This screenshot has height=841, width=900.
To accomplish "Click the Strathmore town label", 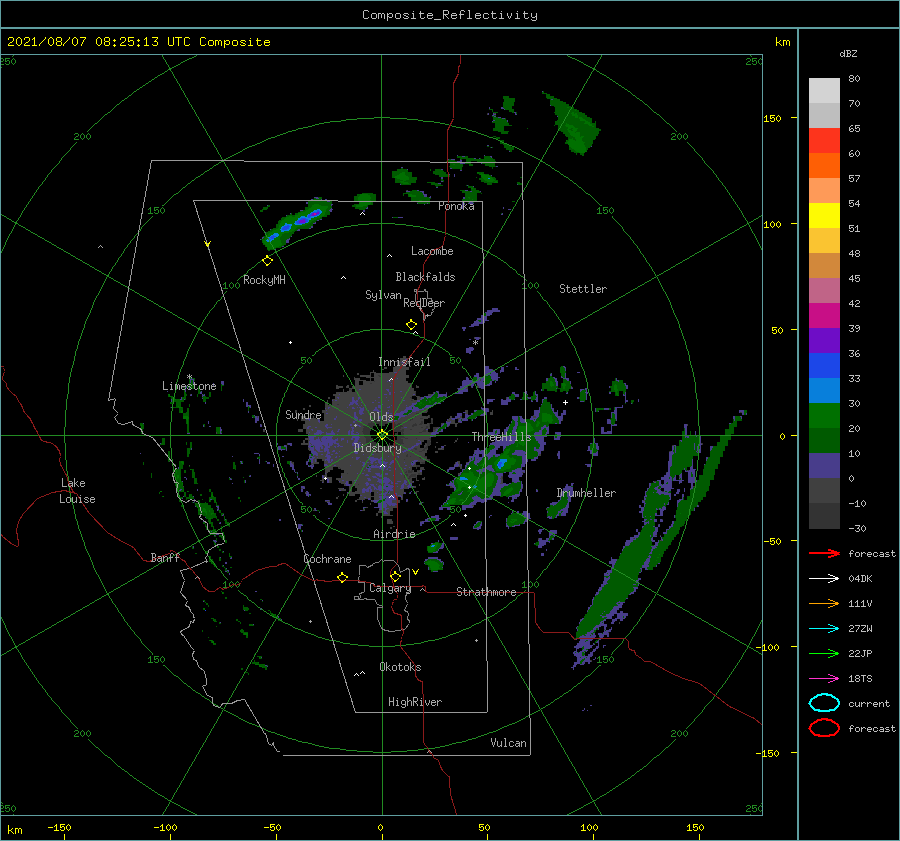I will coord(486,592).
